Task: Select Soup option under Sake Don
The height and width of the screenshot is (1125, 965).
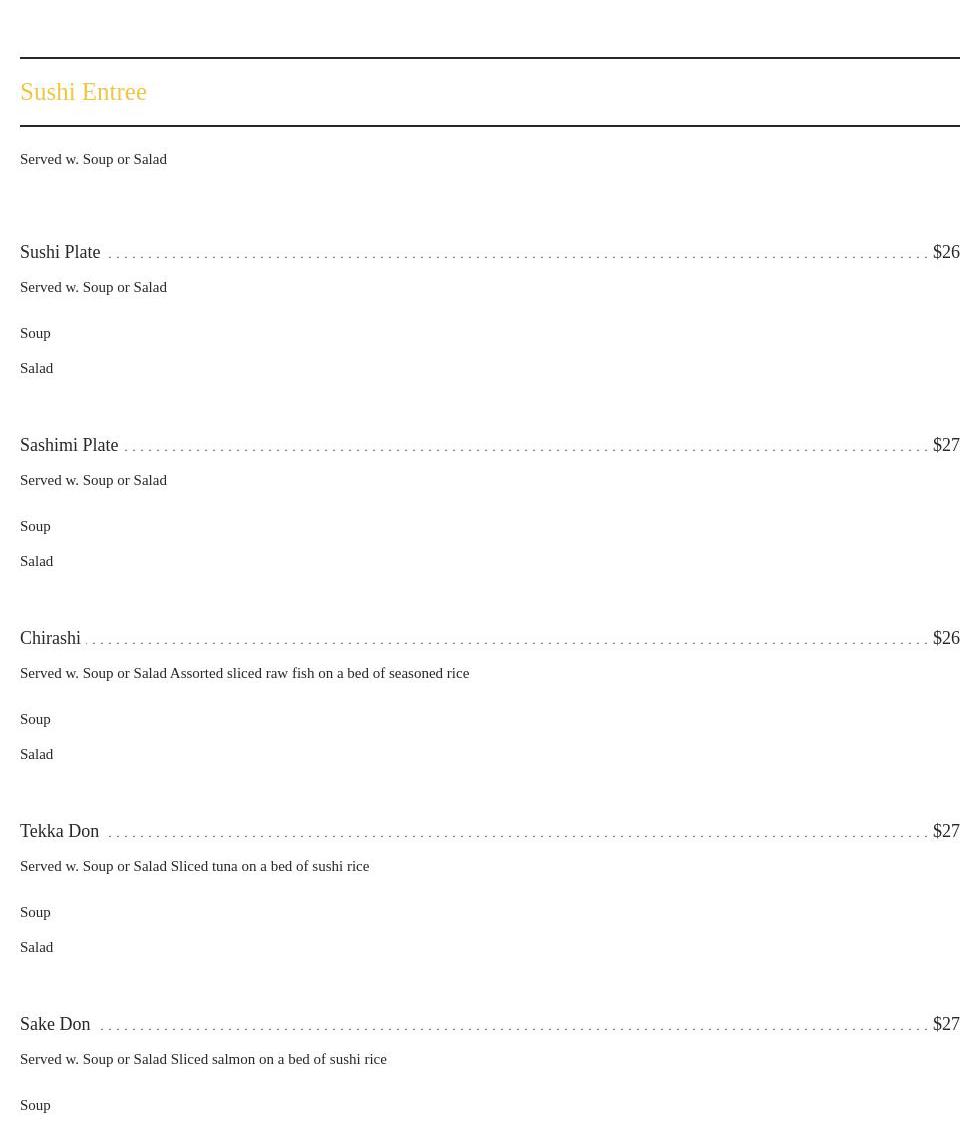Action: [x=35, y=1105]
